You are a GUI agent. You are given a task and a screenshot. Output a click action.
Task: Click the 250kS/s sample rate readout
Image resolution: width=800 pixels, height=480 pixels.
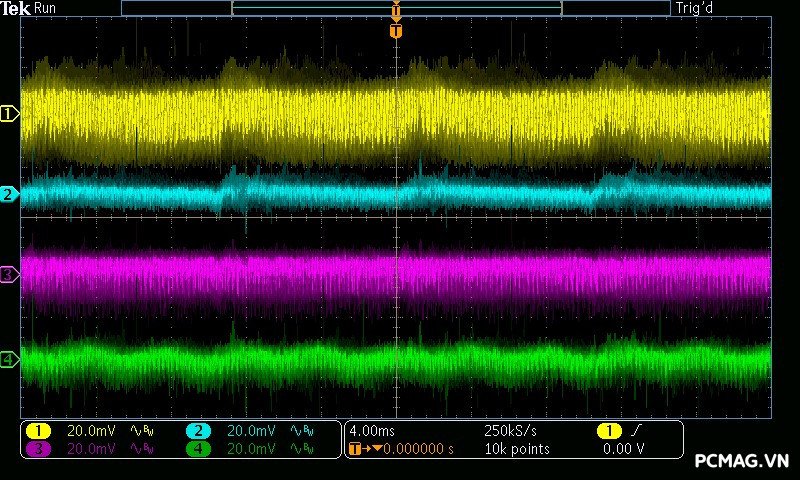coord(510,431)
